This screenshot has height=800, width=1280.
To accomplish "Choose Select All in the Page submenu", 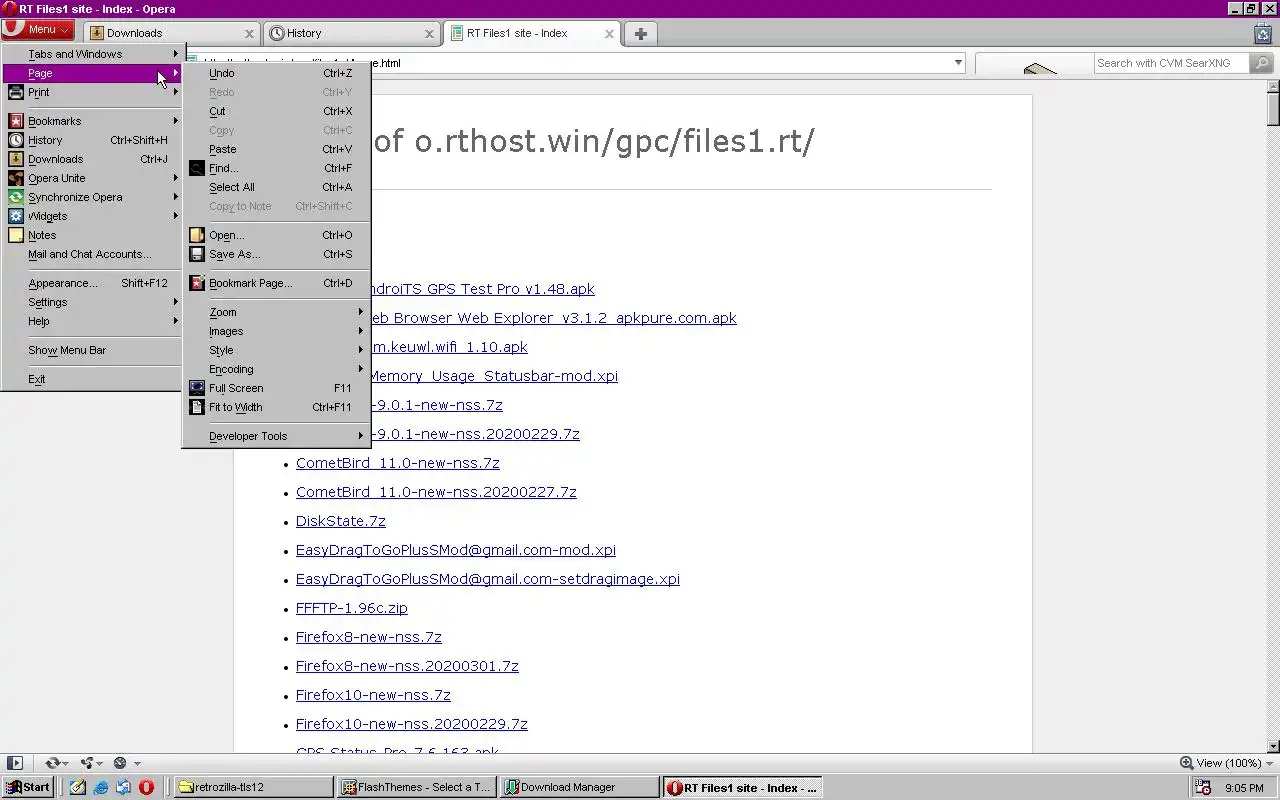I will (276, 187).
